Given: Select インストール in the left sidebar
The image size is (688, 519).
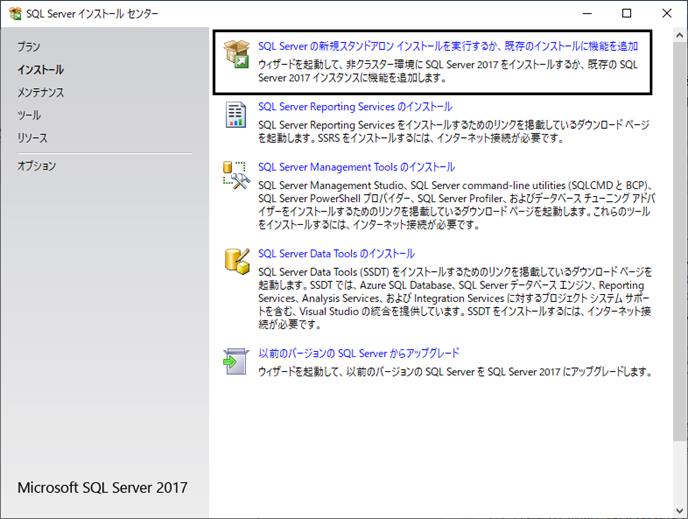Looking at the screenshot, I should click(x=40, y=69).
